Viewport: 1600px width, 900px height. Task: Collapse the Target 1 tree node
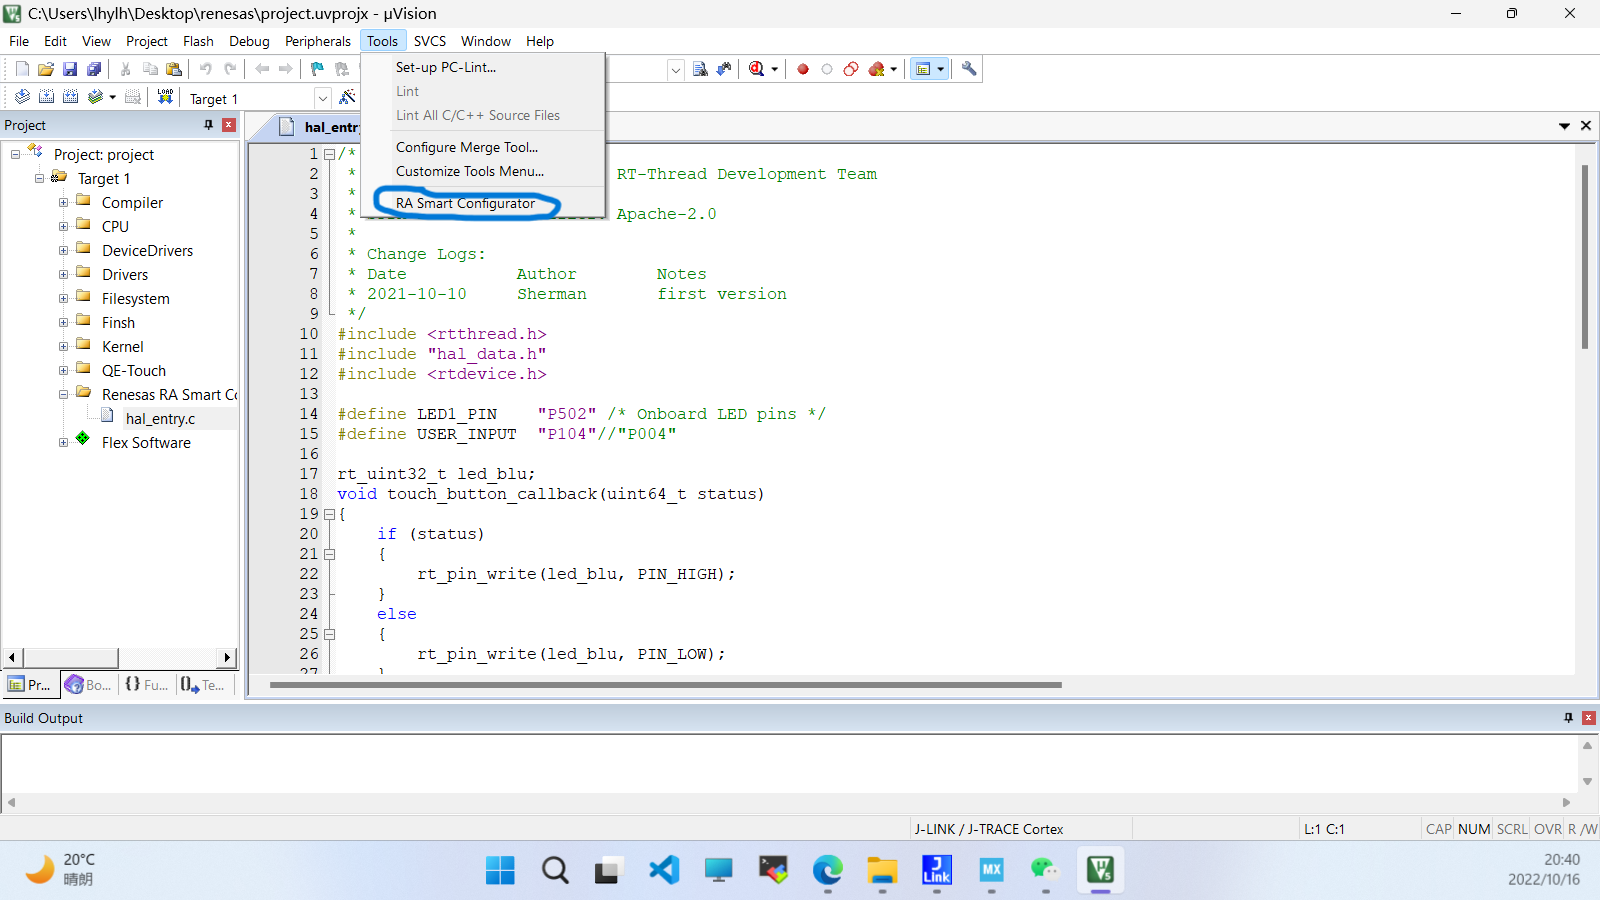[39, 178]
